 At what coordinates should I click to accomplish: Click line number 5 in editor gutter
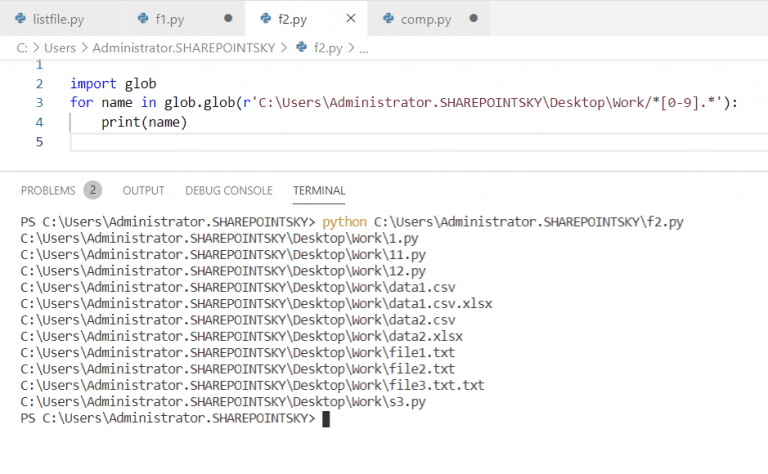click(39, 142)
